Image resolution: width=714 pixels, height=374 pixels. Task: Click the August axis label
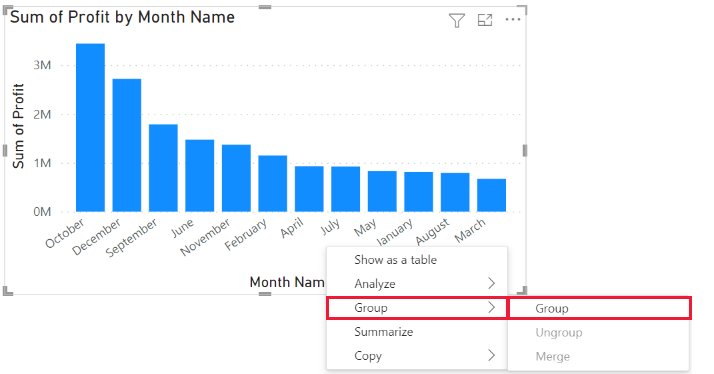[432, 231]
